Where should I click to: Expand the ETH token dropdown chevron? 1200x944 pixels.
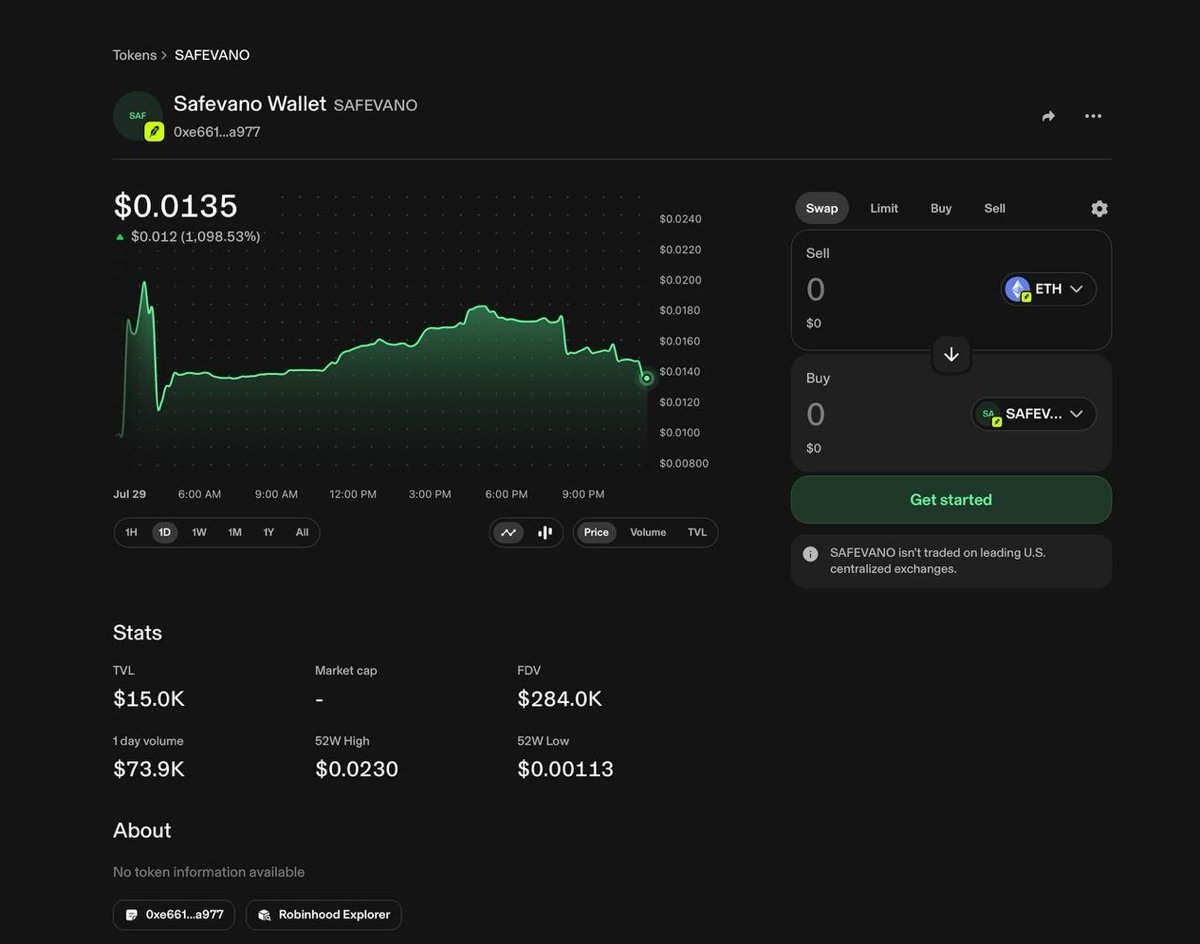coord(1076,289)
